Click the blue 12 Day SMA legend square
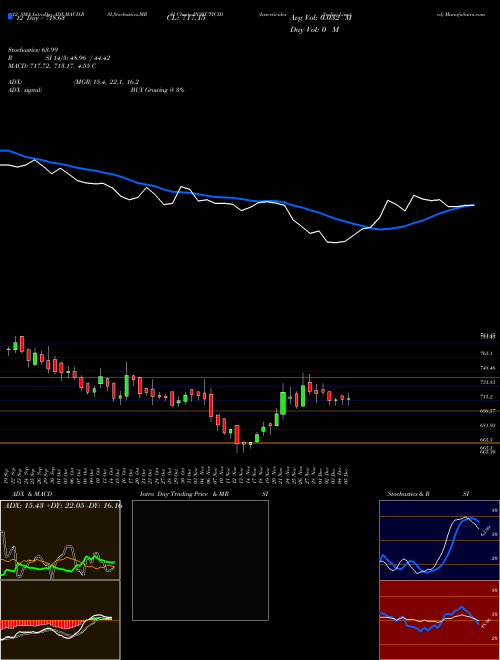Viewport: 500px width, 660px height. point(10,17)
